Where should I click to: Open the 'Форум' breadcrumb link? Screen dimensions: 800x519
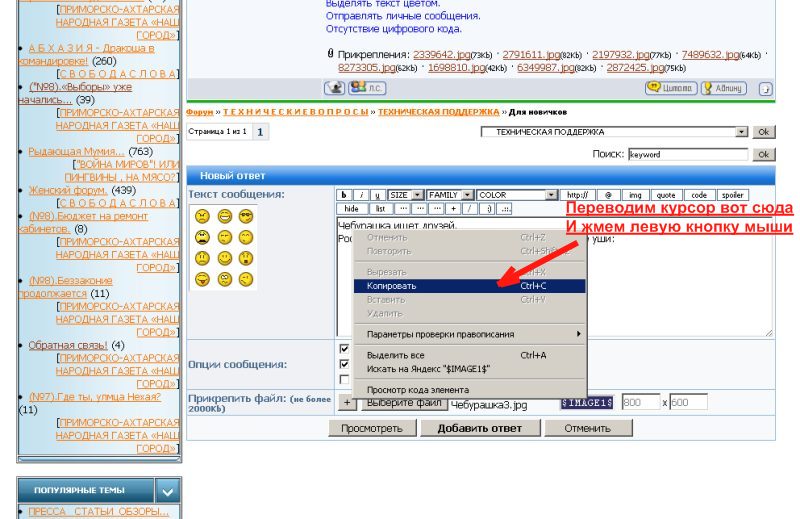point(199,112)
